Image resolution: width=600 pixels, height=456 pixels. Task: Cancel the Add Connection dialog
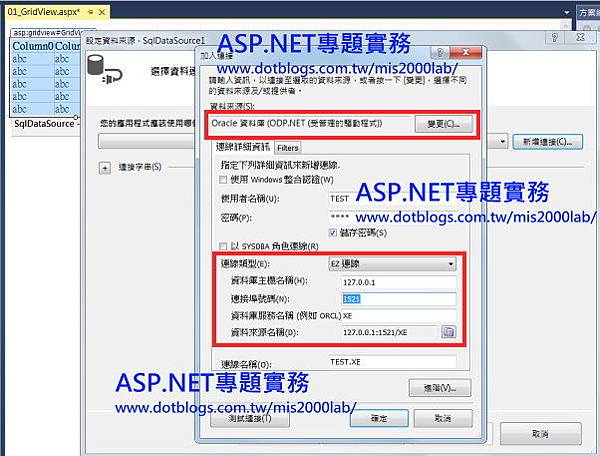click(x=443, y=419)
